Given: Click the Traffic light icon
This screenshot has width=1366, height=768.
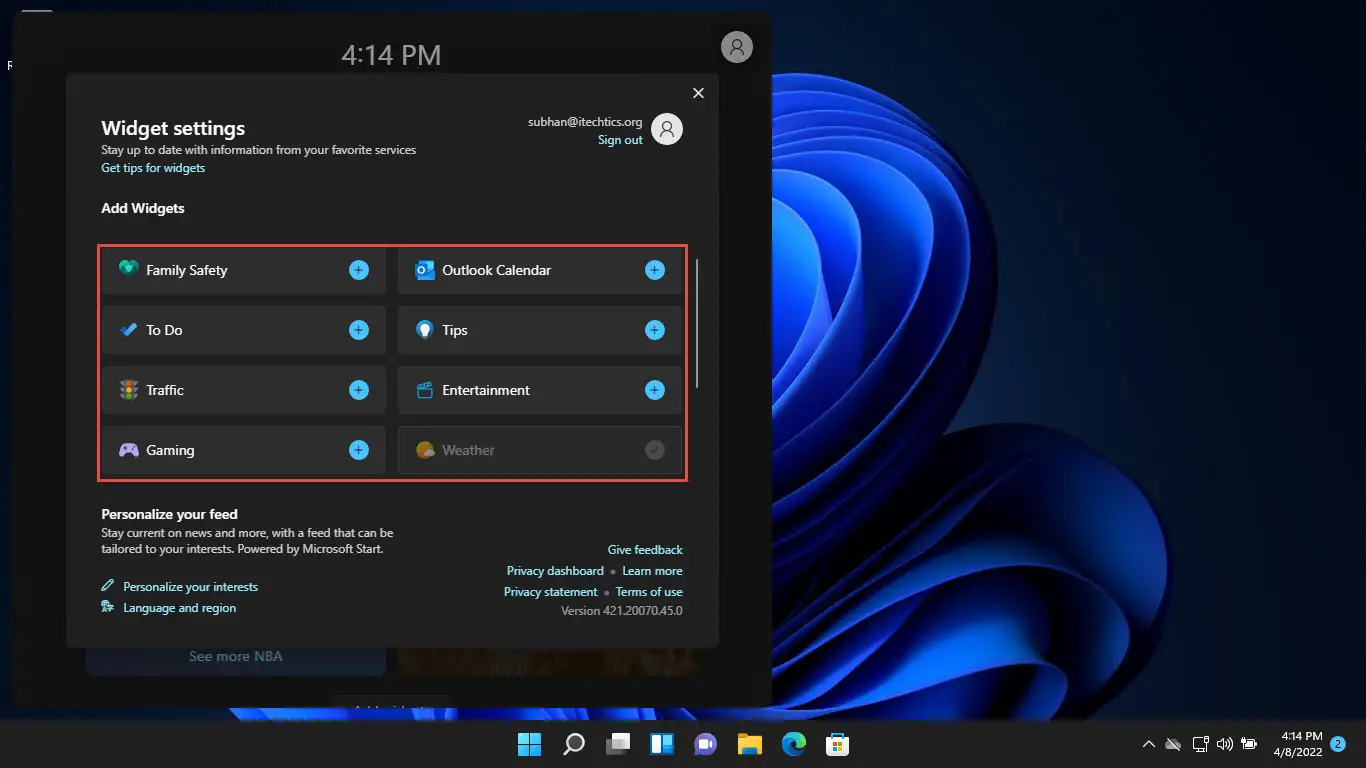Looking at the screenshot, I should pos(128,390).
